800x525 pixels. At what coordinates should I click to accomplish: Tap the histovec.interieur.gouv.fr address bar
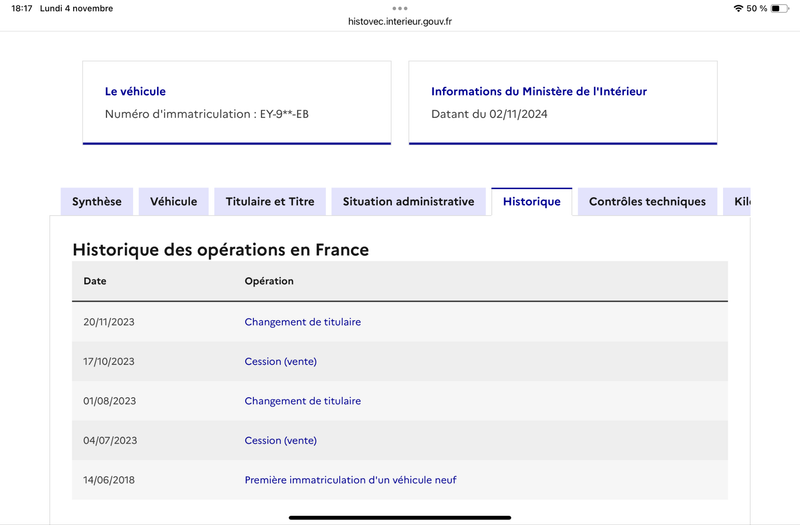point(400,21)
